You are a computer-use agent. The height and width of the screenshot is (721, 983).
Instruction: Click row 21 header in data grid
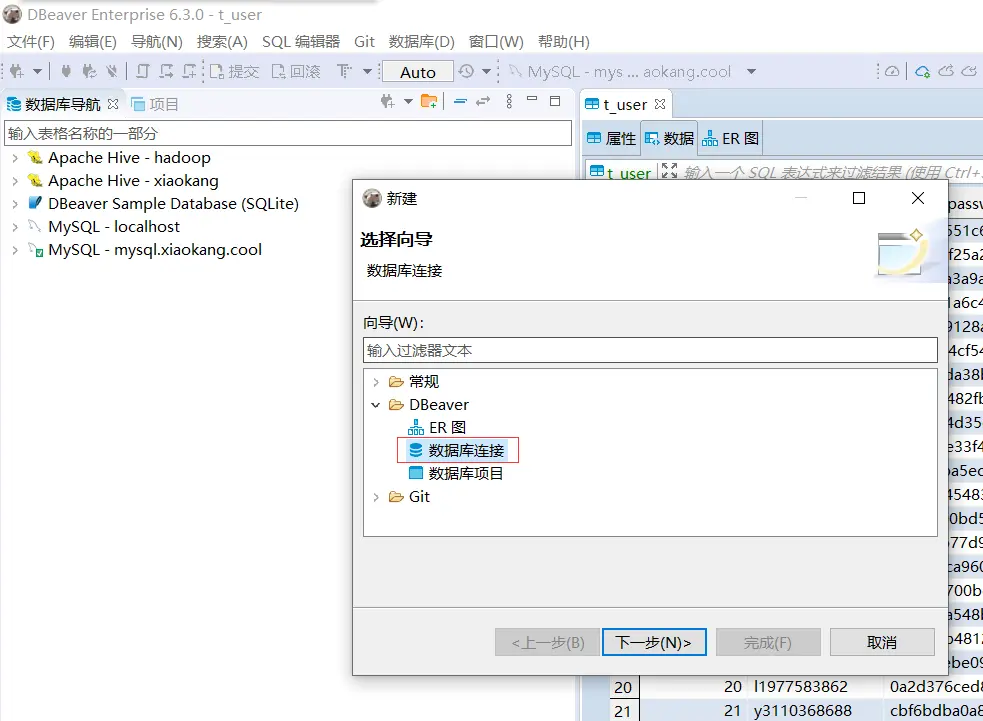click(x=623, y=711)
